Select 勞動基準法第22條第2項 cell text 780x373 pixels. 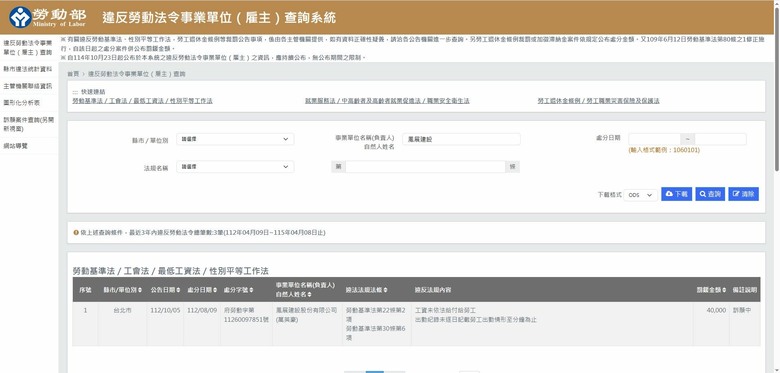376,315
